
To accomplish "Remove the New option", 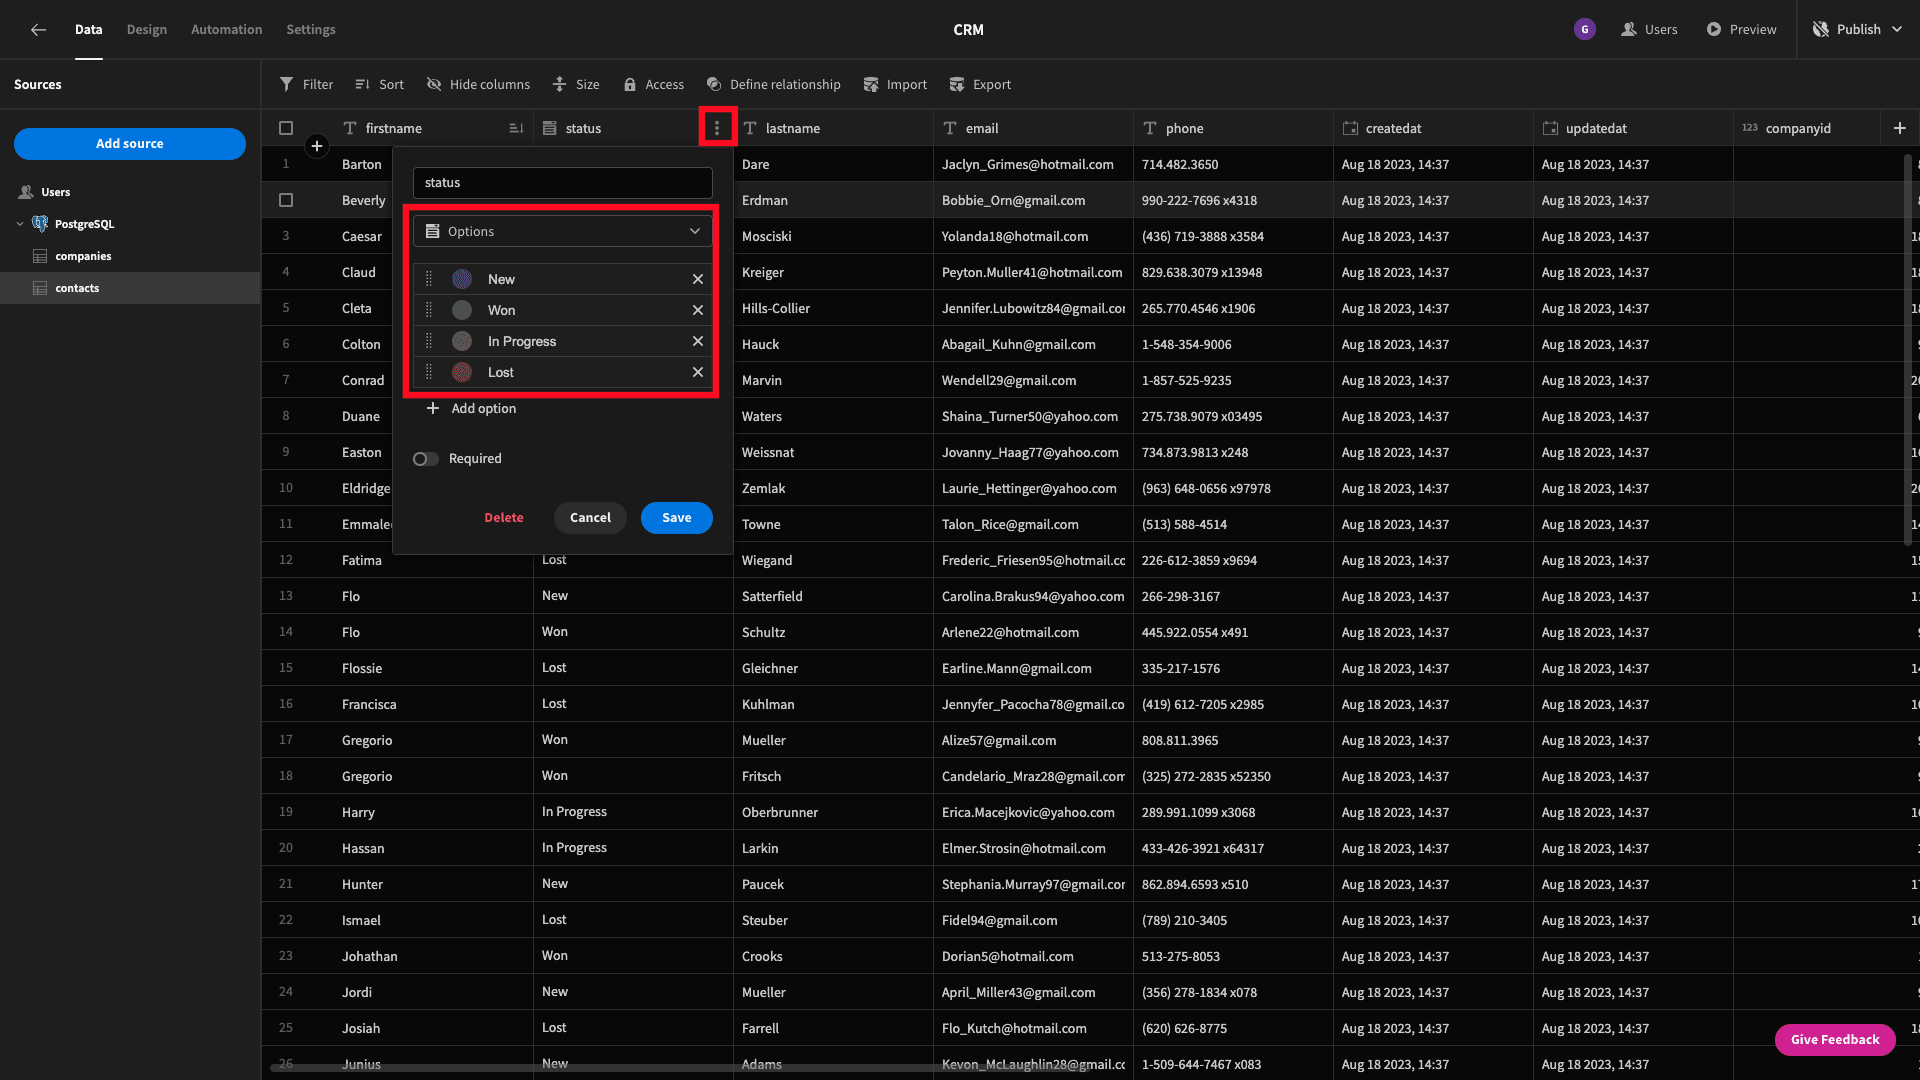I will pos(698,279).
